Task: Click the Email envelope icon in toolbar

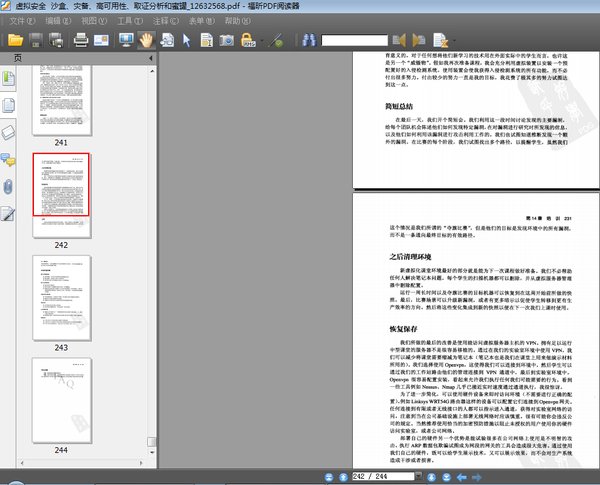Action: (101, 40)
